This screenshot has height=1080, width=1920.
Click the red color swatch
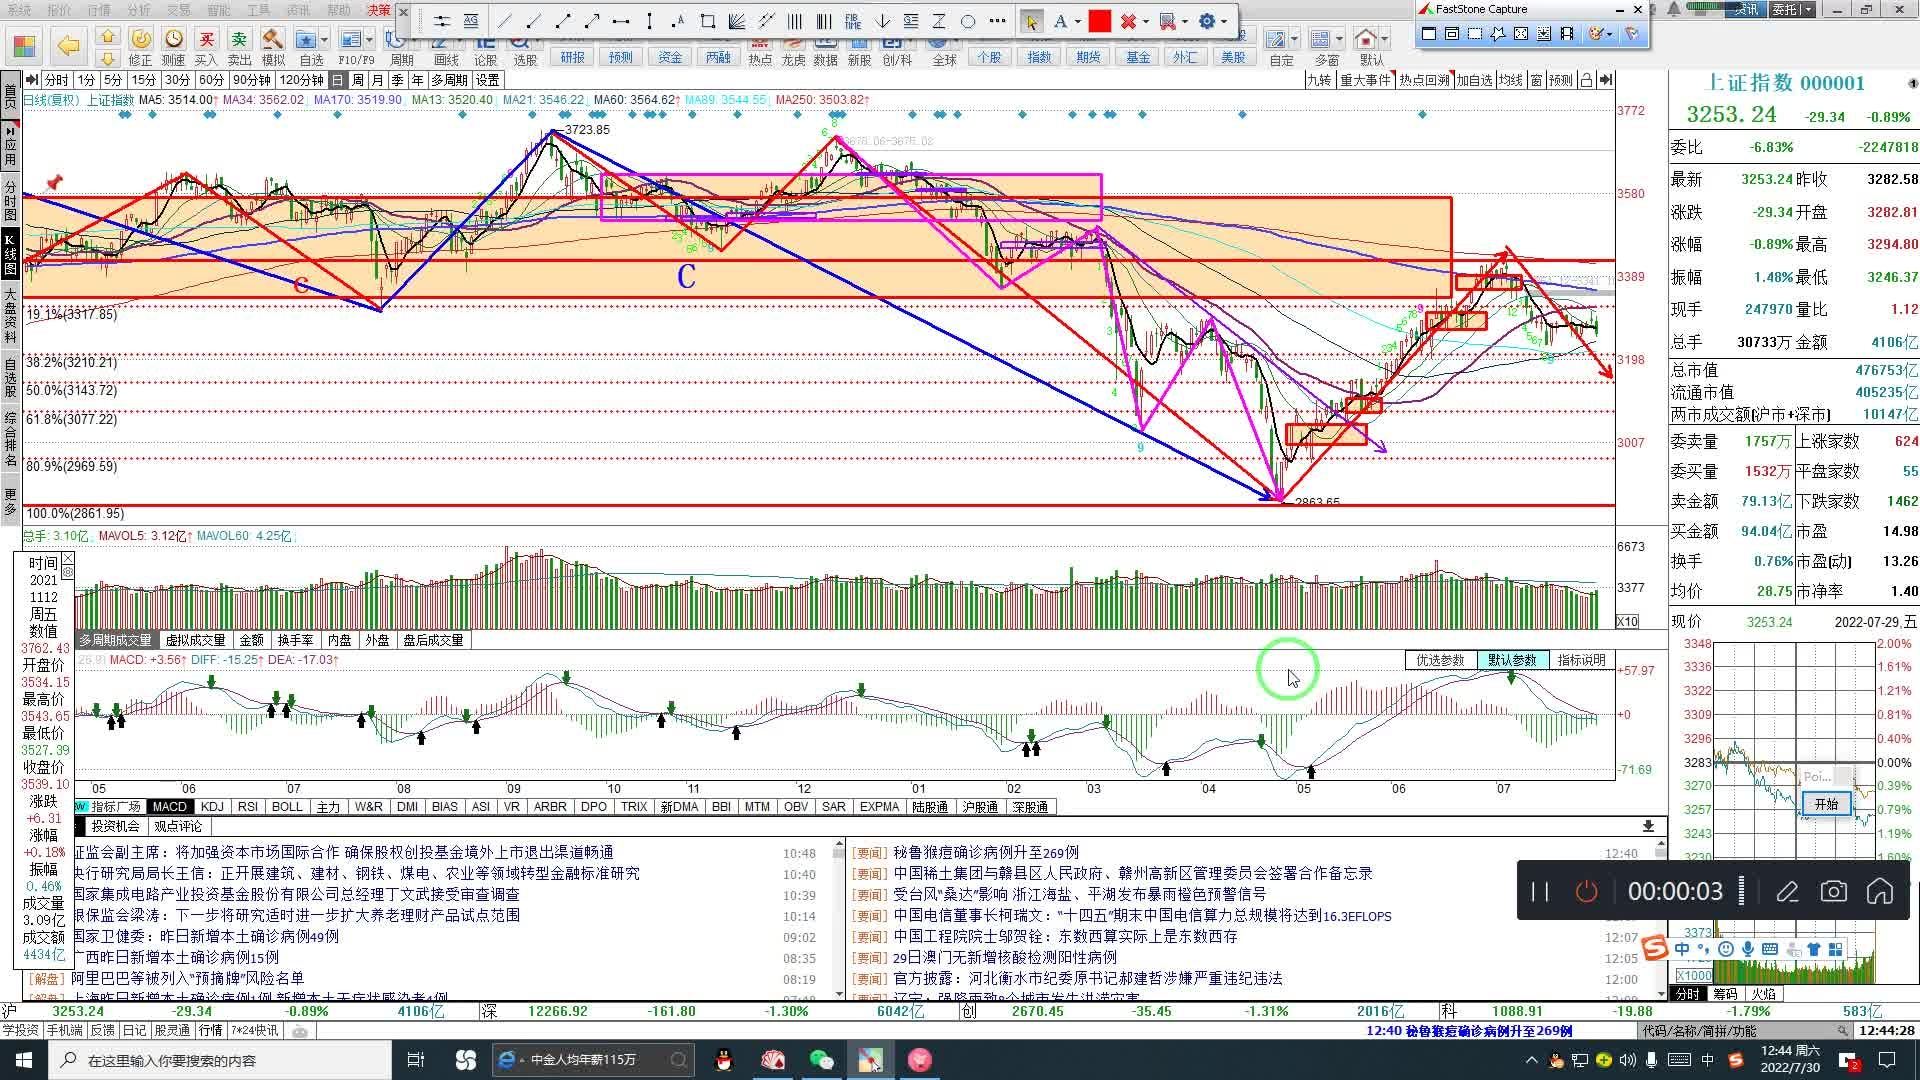click(x=1100, y=21)
